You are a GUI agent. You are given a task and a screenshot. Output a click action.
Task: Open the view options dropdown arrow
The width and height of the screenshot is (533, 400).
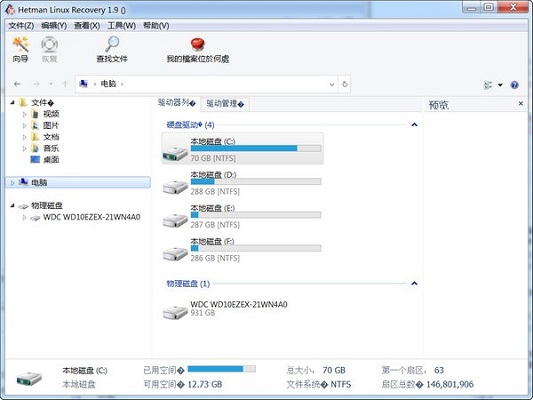pos(500,85)
